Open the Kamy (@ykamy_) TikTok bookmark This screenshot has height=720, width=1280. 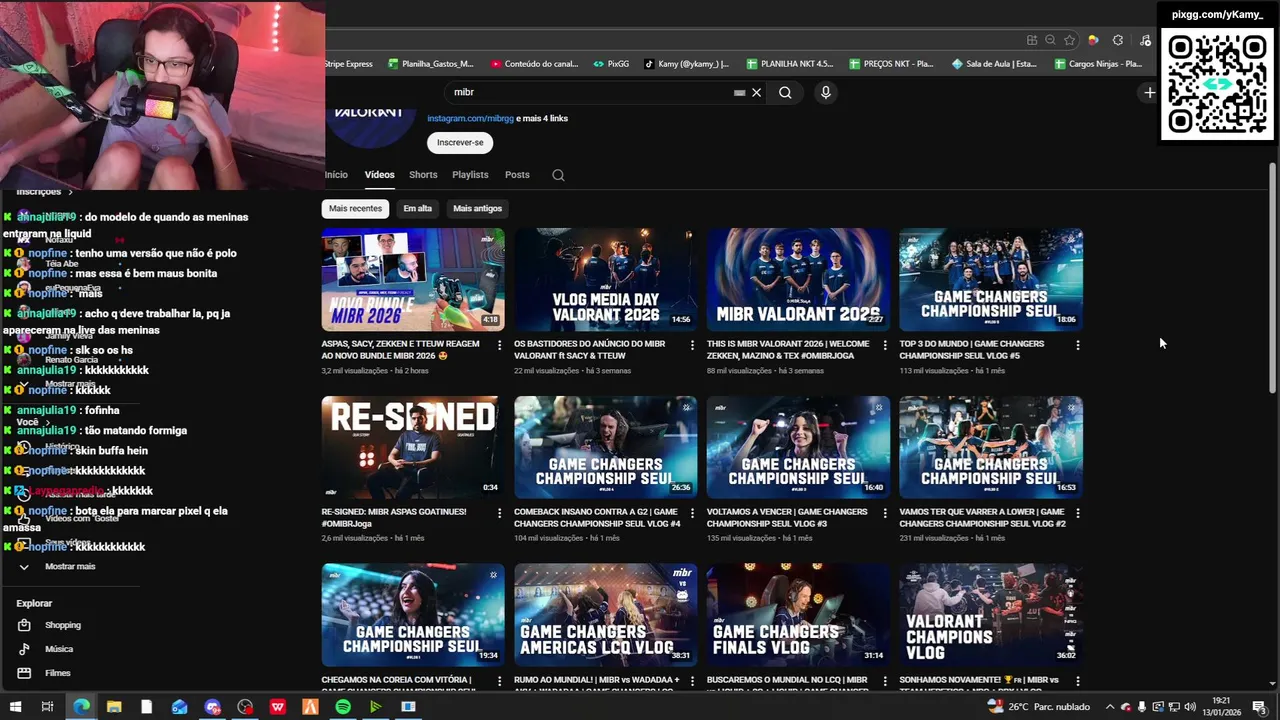tap(686, 64)
